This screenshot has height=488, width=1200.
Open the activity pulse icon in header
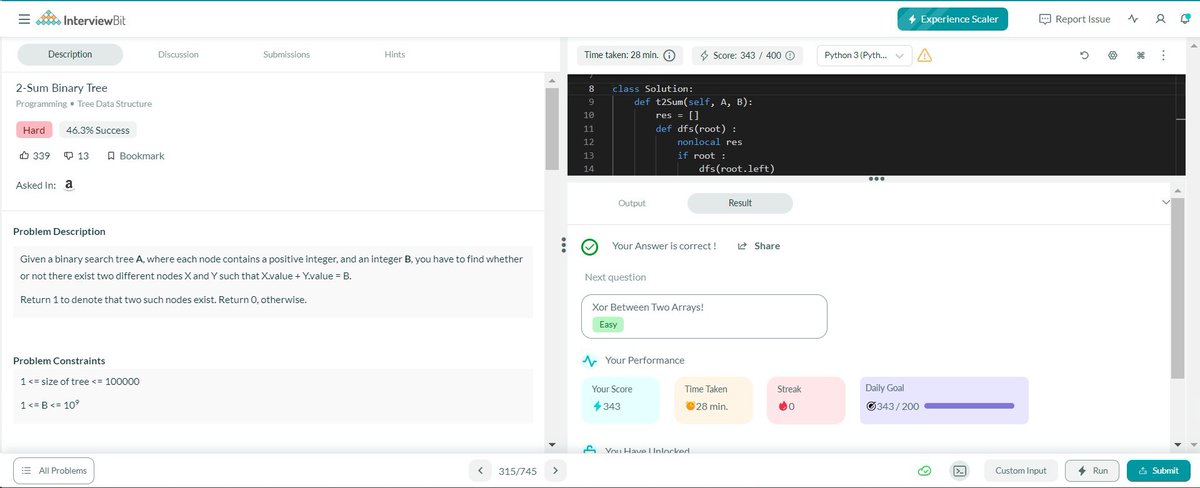1133,19
